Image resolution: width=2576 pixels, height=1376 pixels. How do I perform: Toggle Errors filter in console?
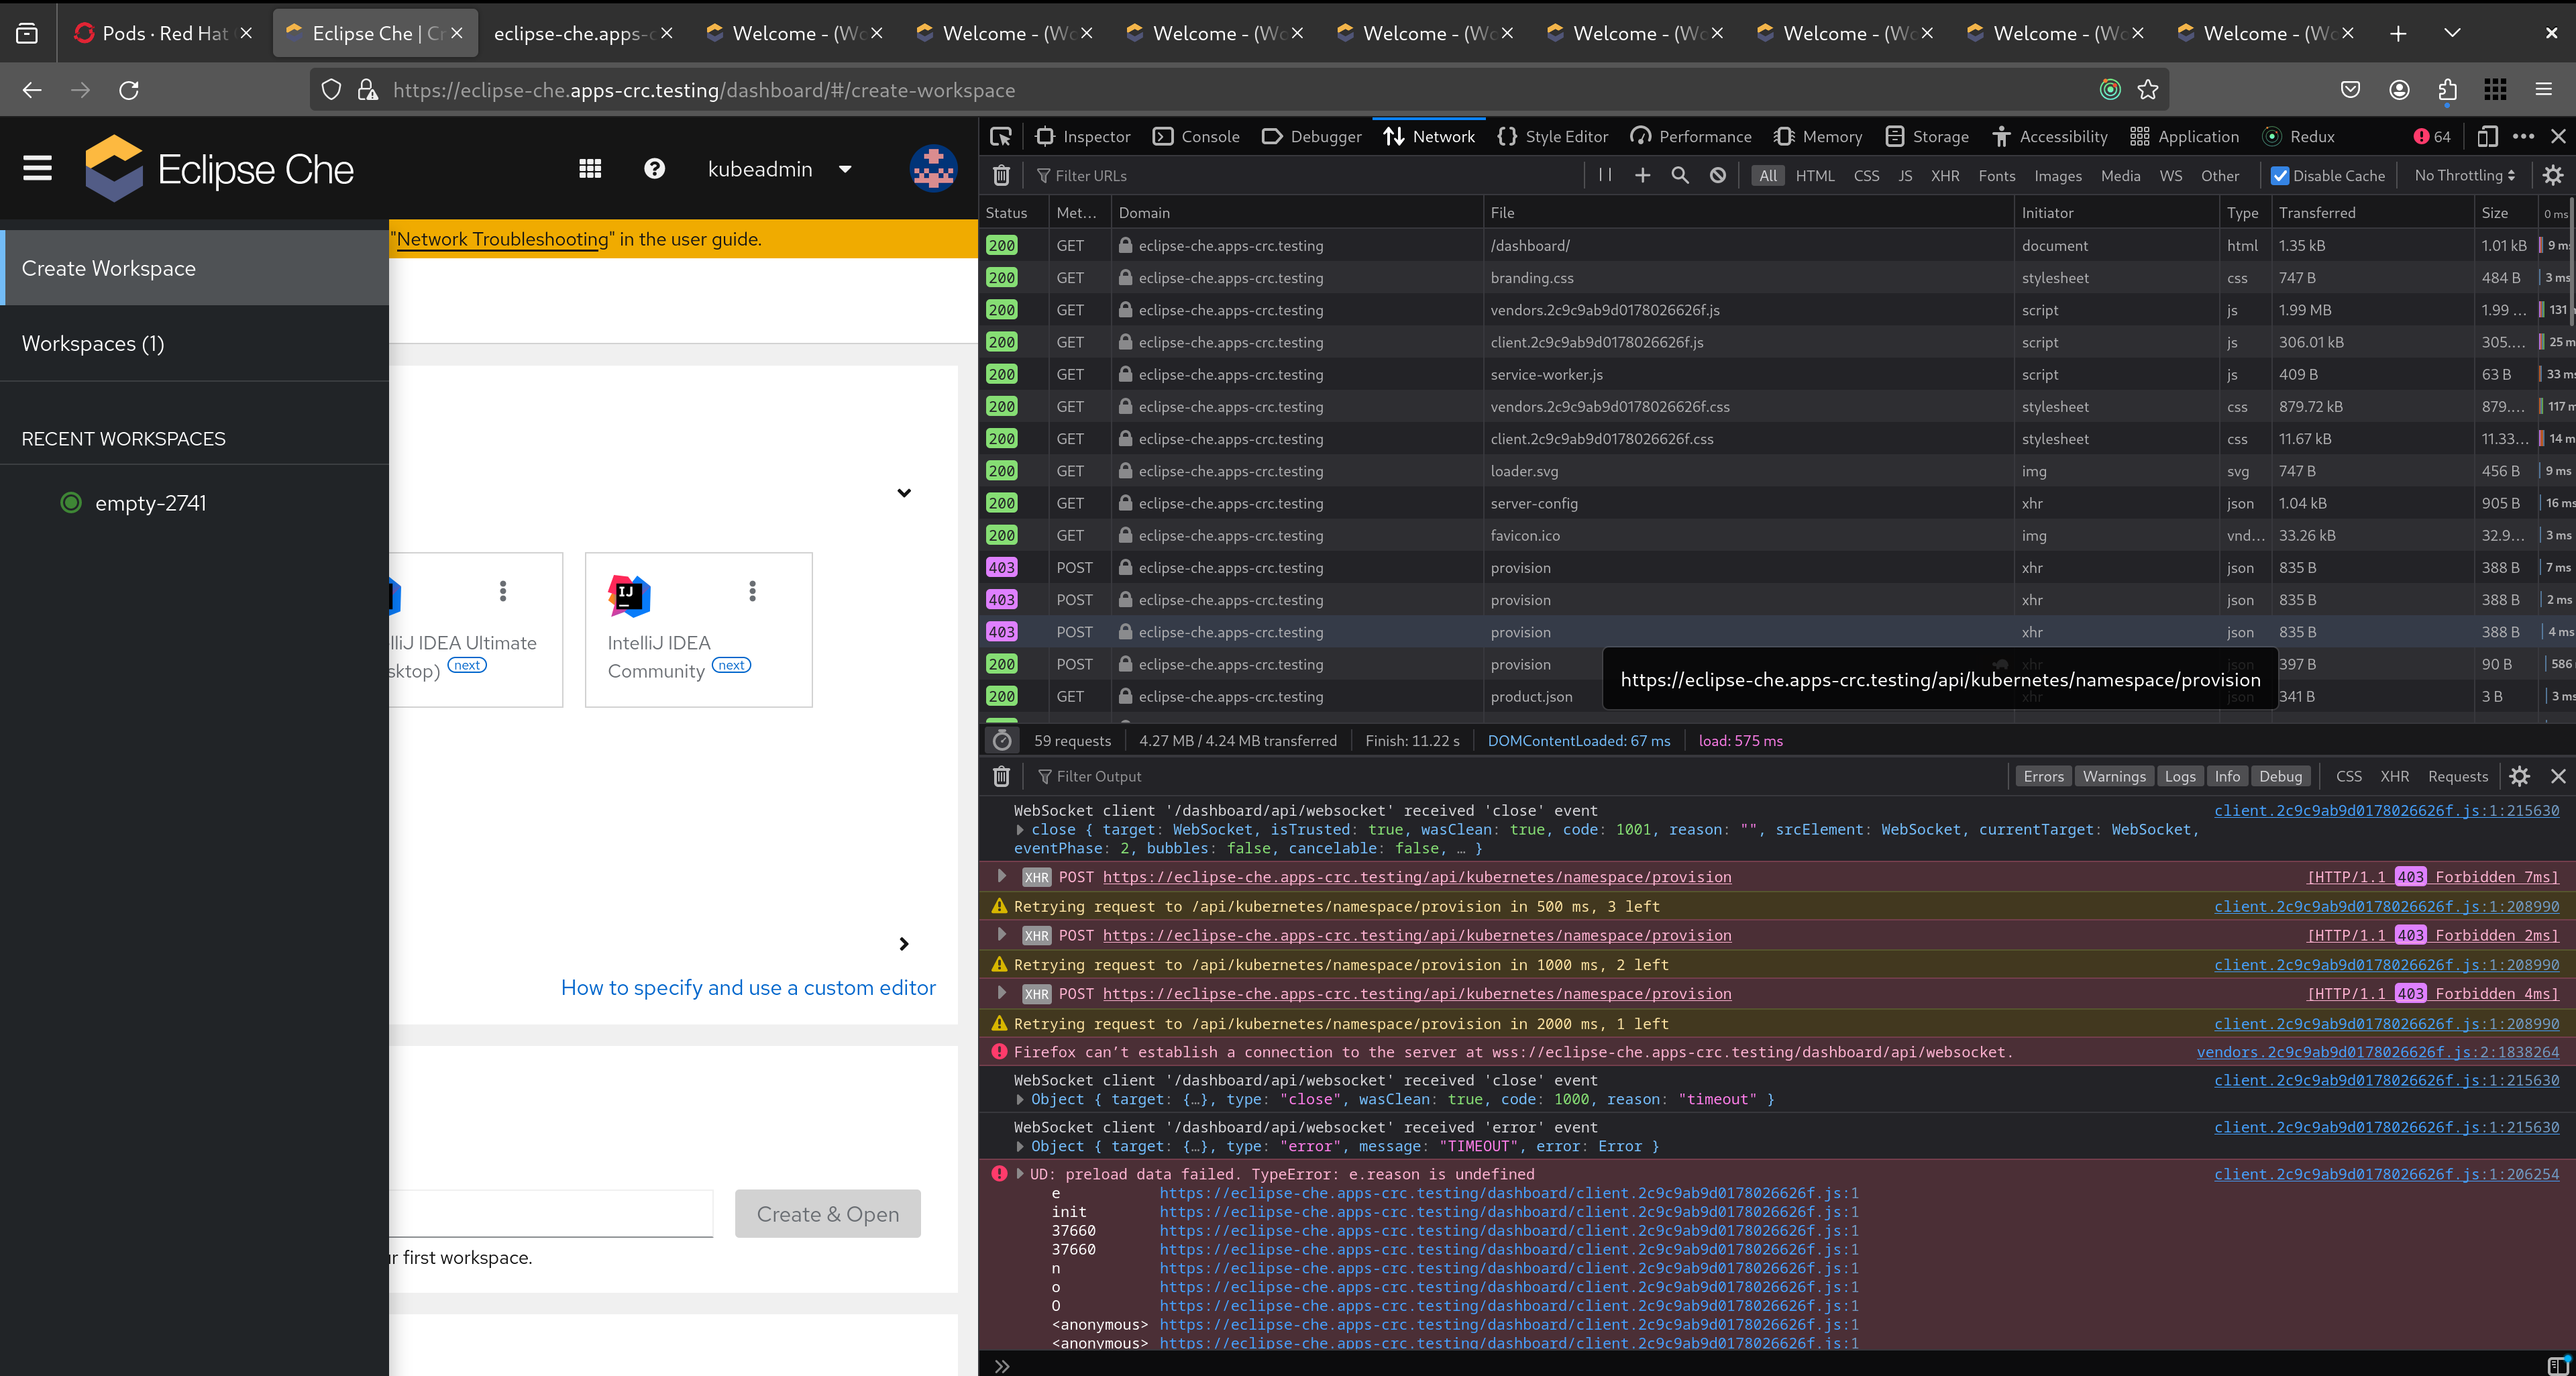tap(2043, 776)
